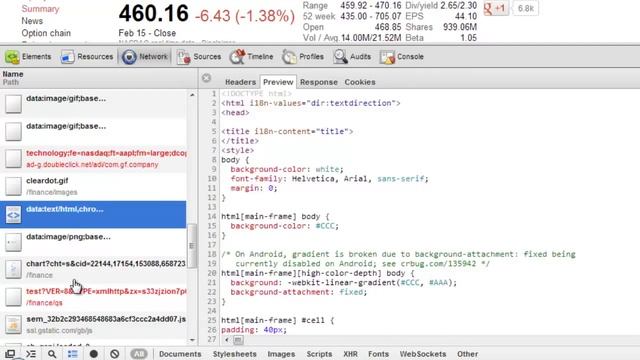
Task: Close the request details pane
Action: 207,78
